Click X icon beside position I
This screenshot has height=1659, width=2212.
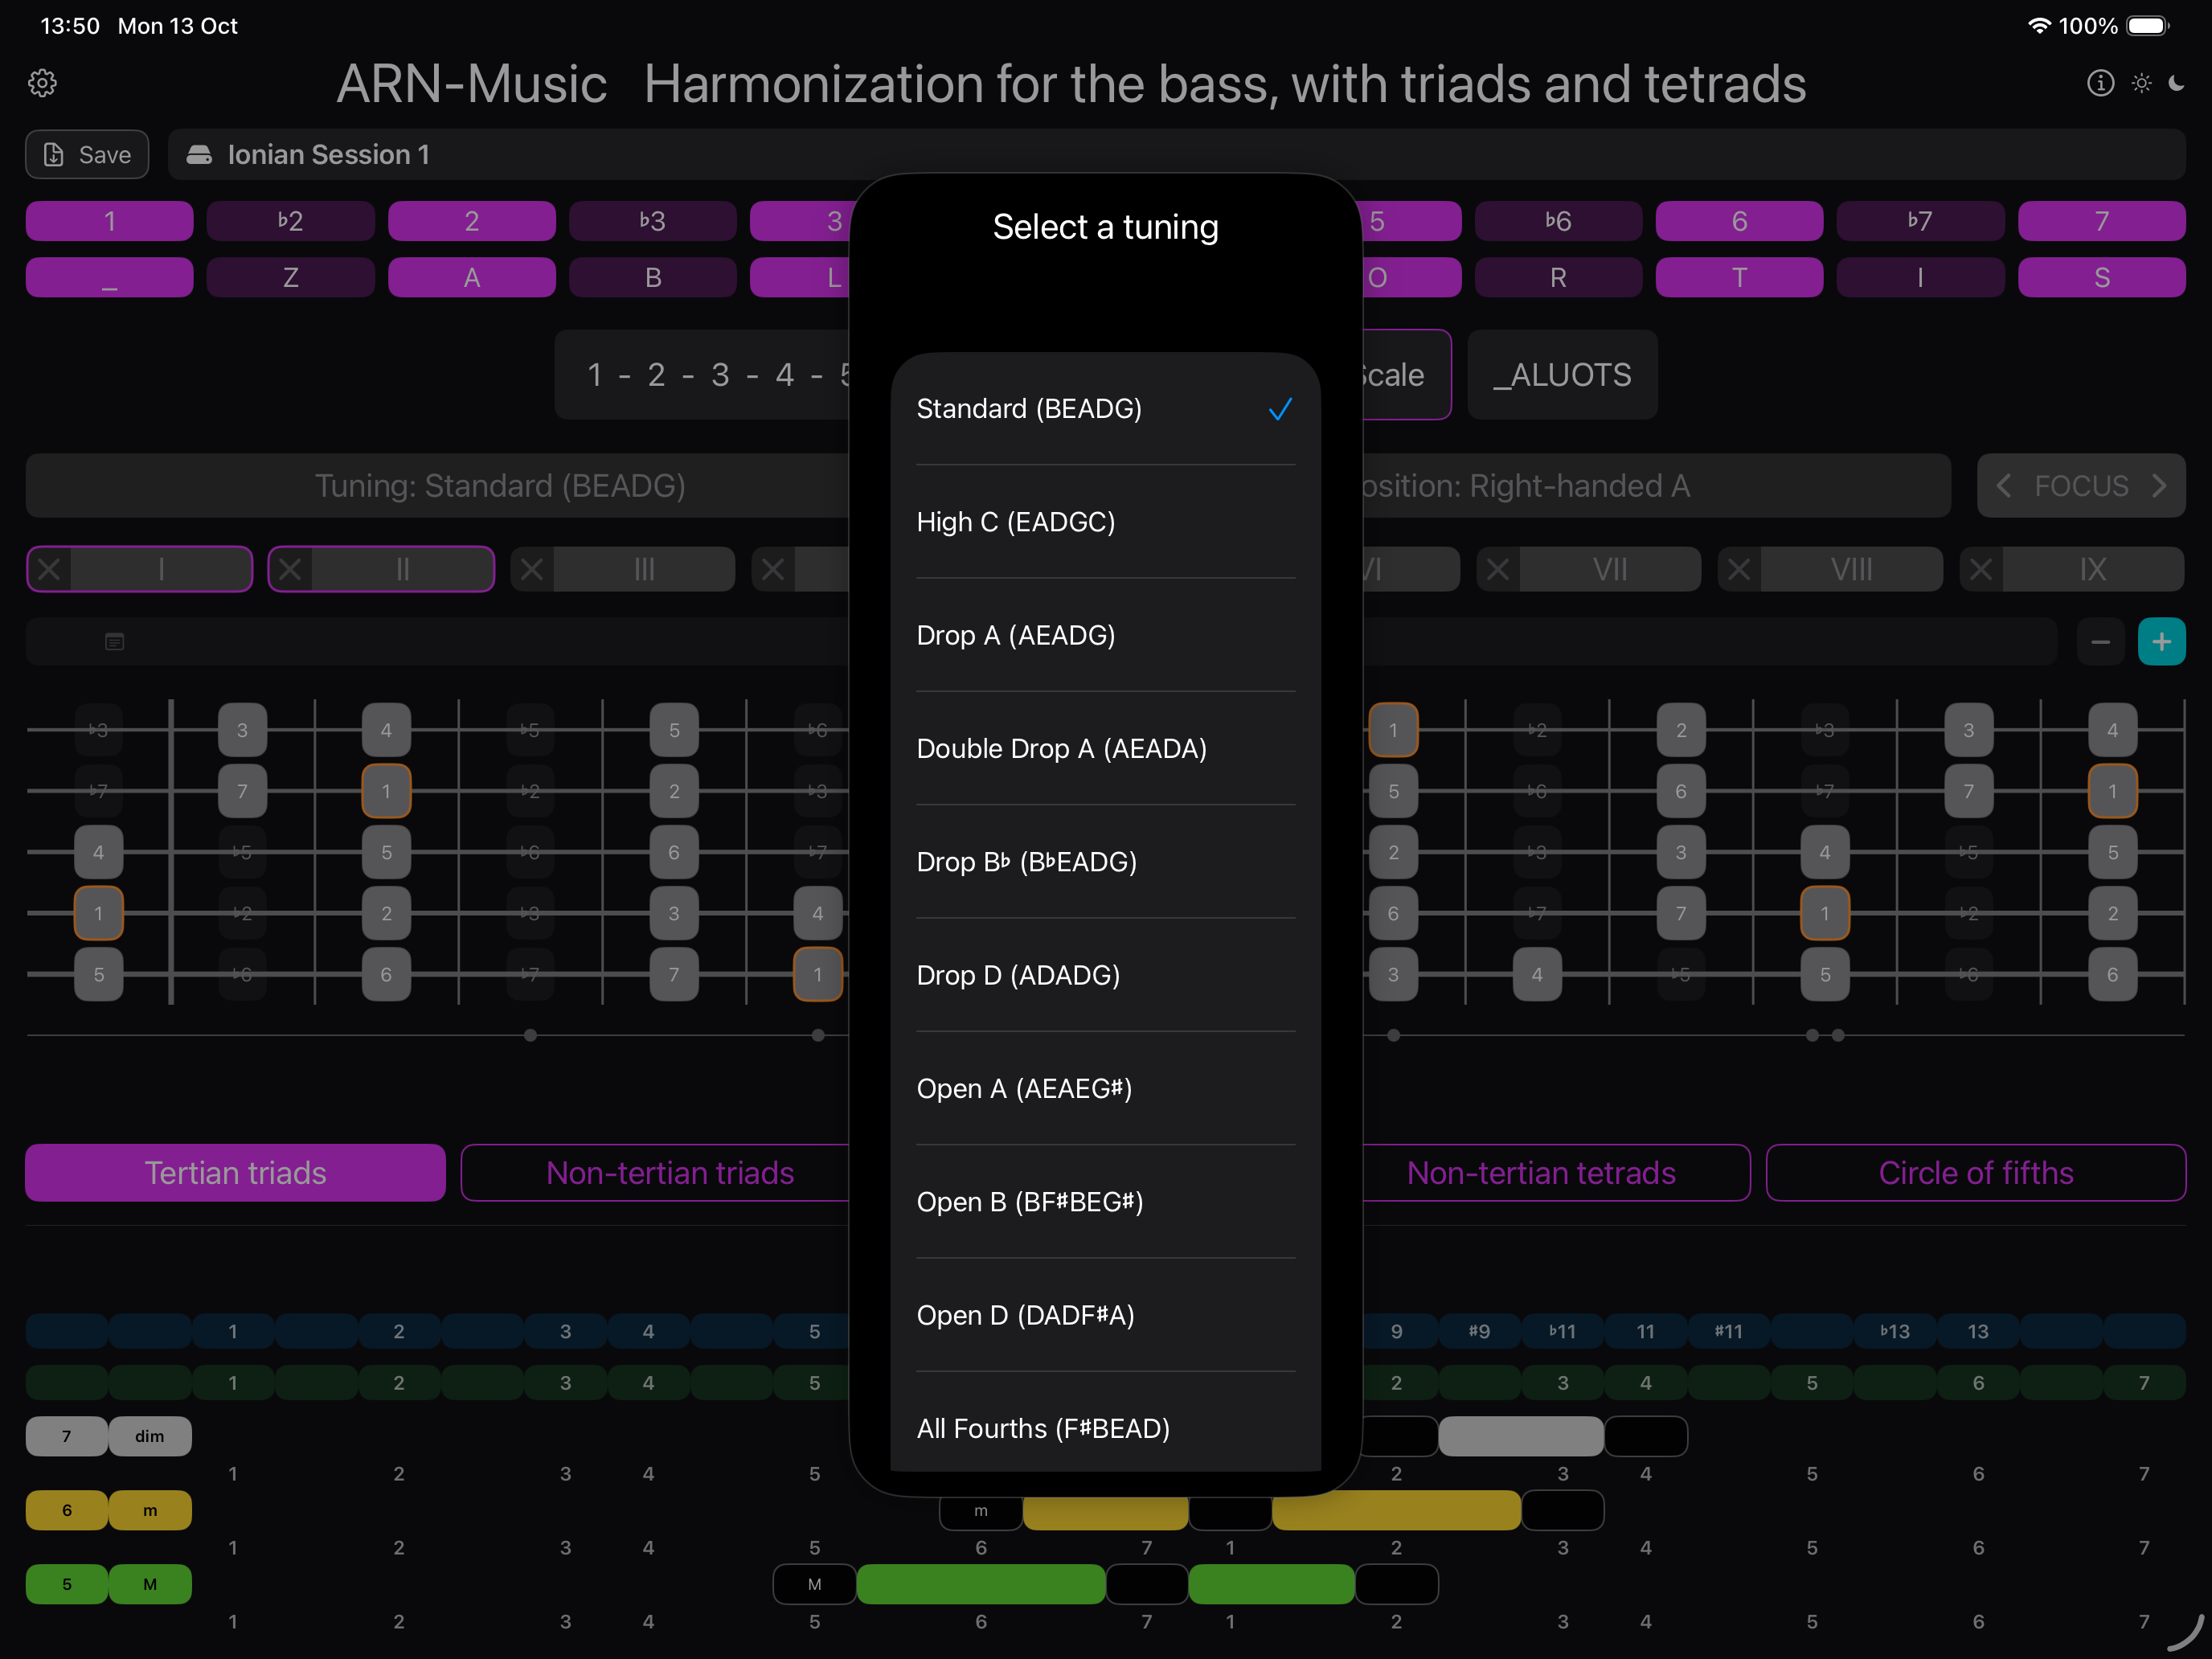pyautogui.click(x=49, y=570)
